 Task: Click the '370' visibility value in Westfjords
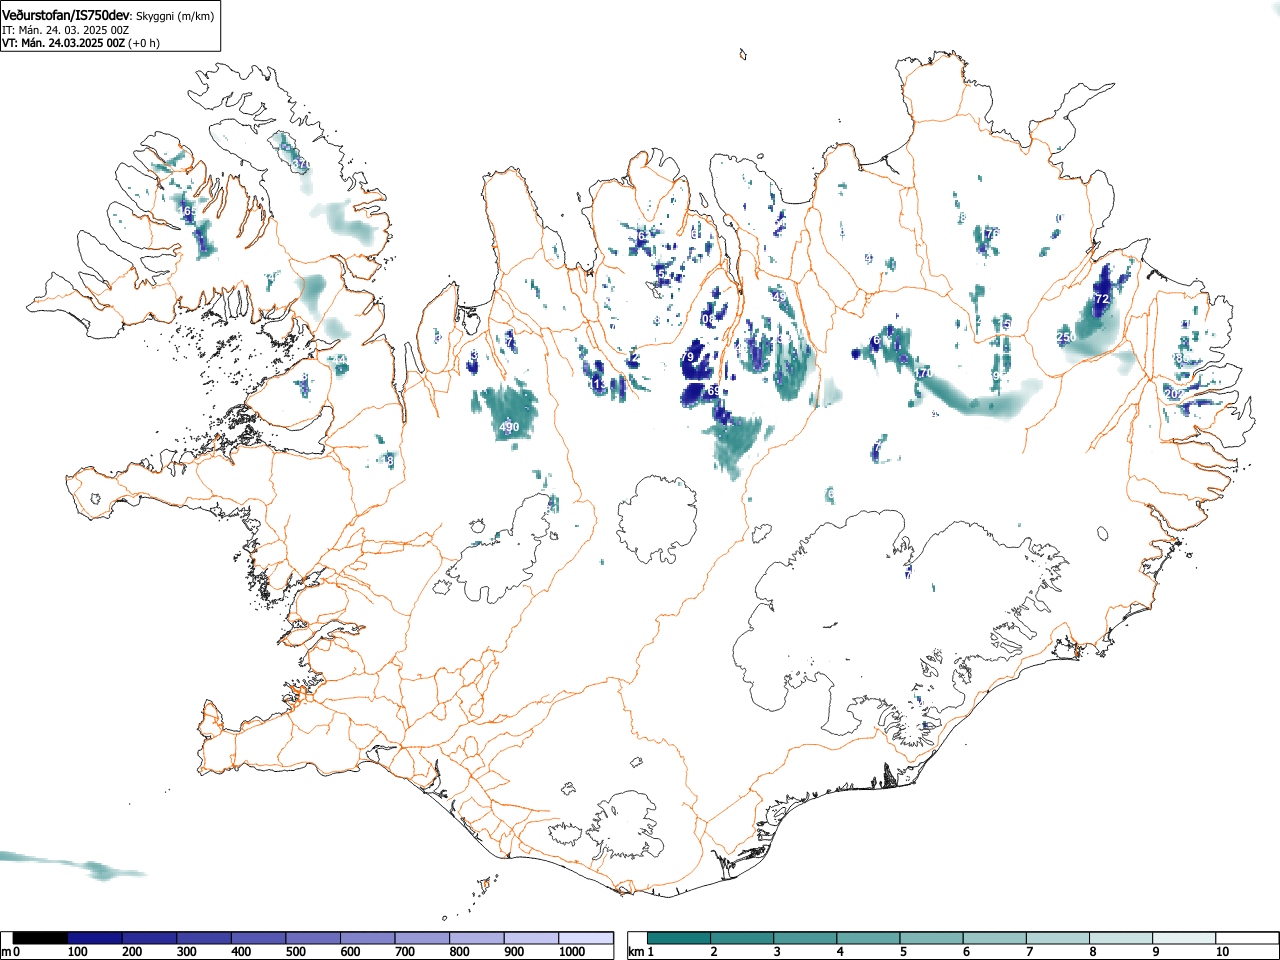[301, 165]
